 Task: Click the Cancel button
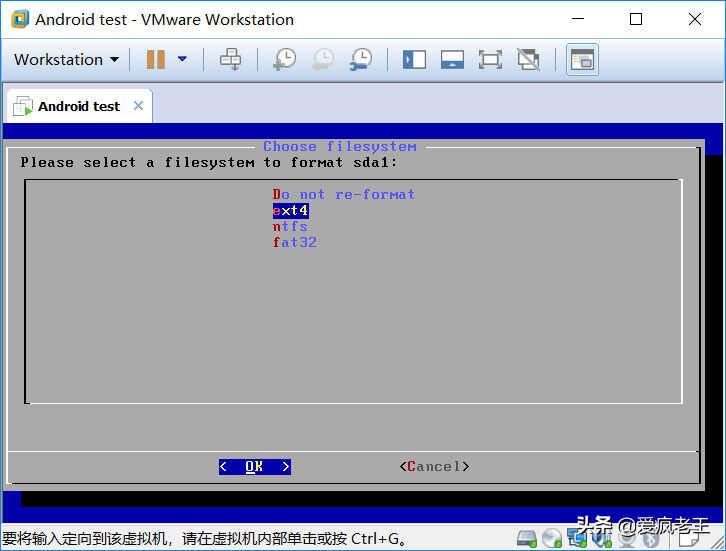[x=434, y=467]
